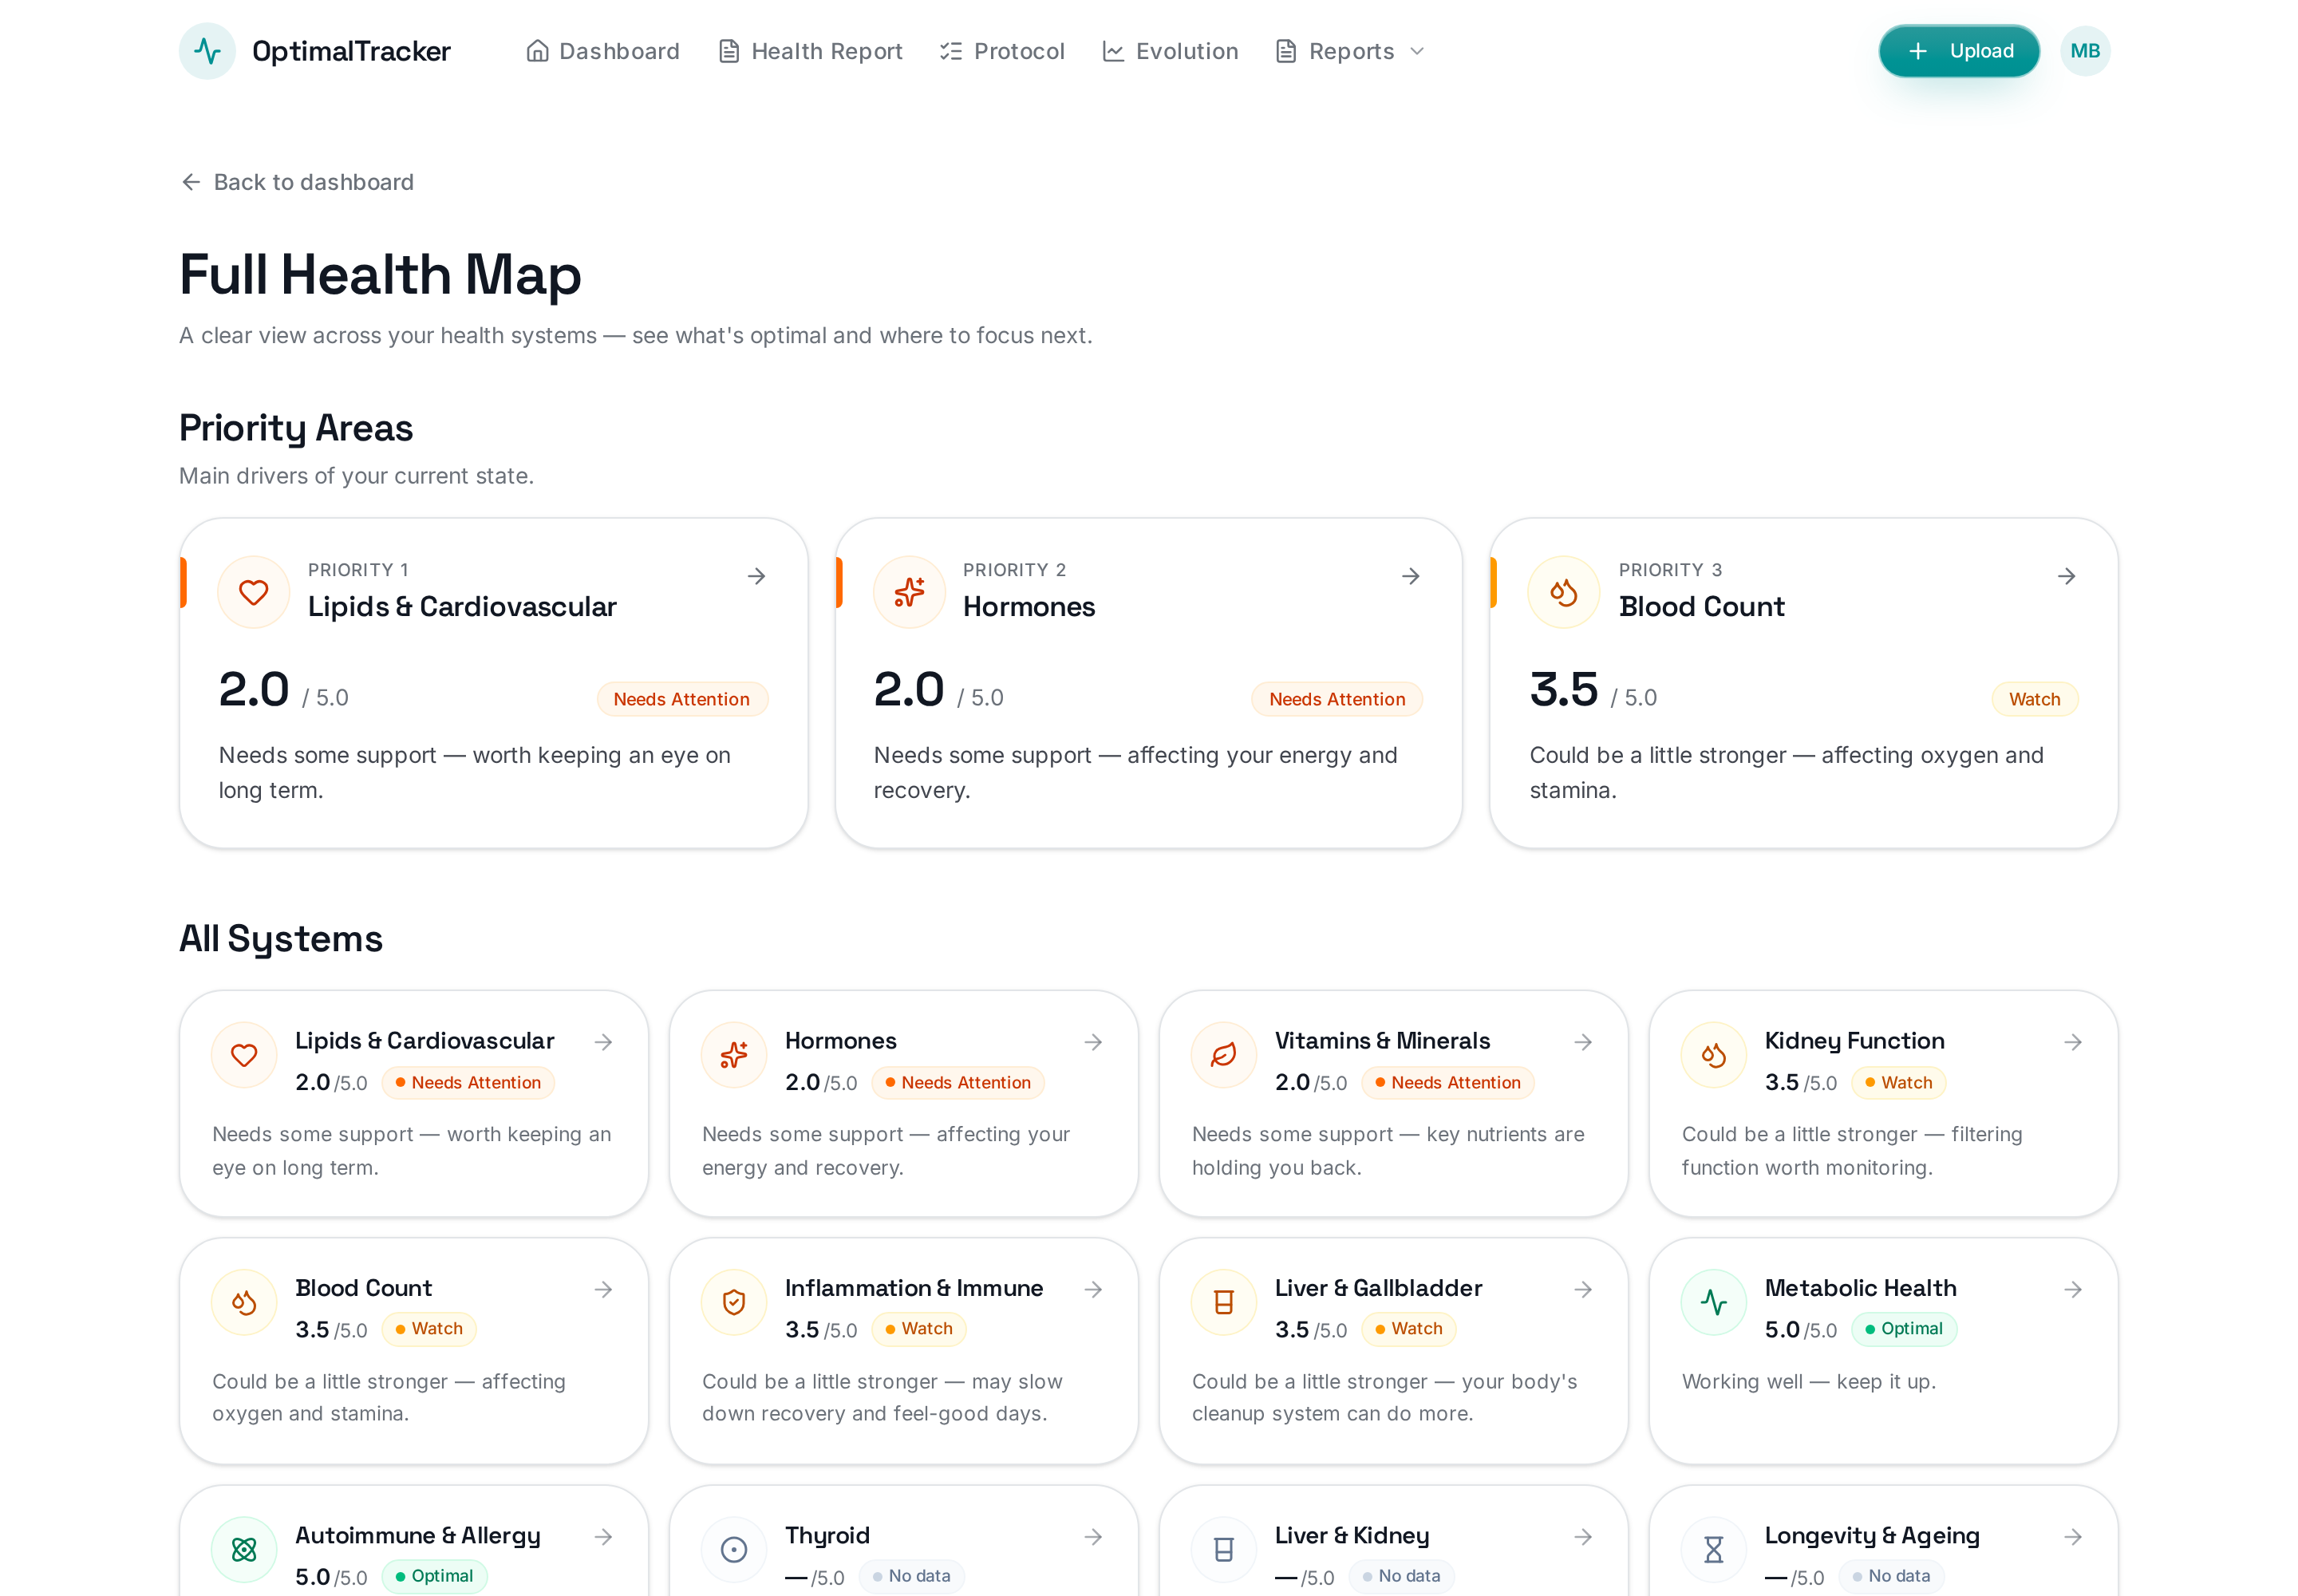Click 'Working well — keep it up.' text
The width and height of the screenshot is (2298, 1596).
[x=1808, y=1381]
